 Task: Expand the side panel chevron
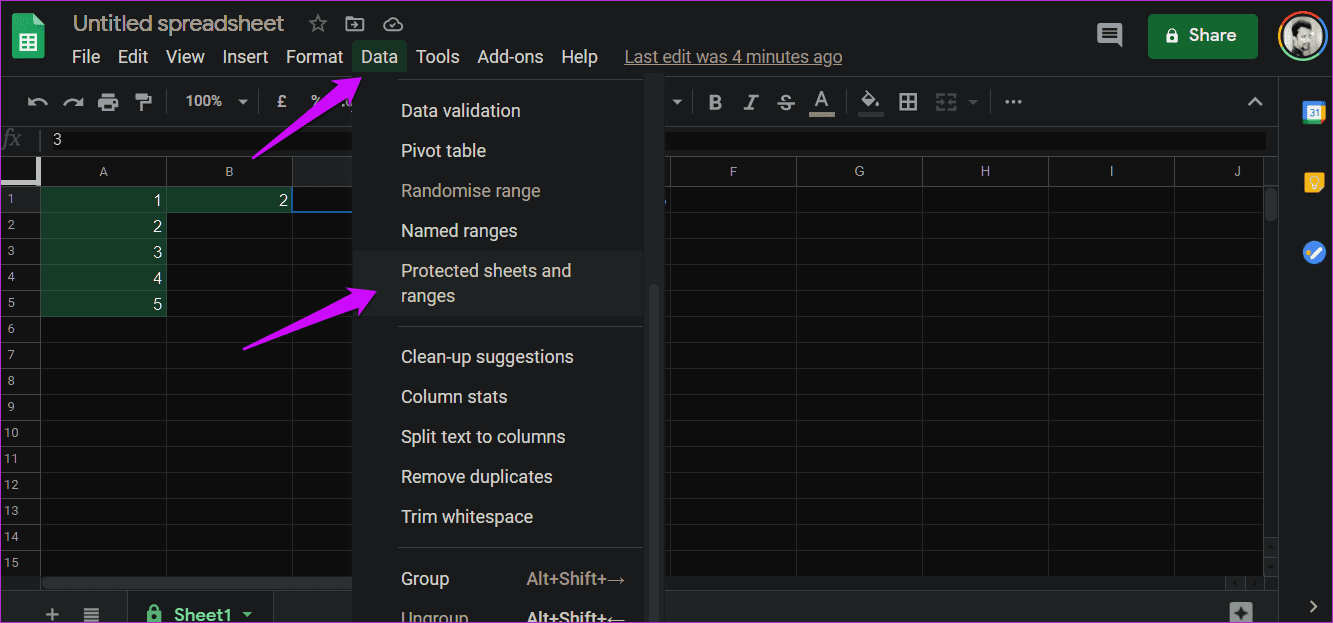pyautogui.click(x=1313, y=605)
